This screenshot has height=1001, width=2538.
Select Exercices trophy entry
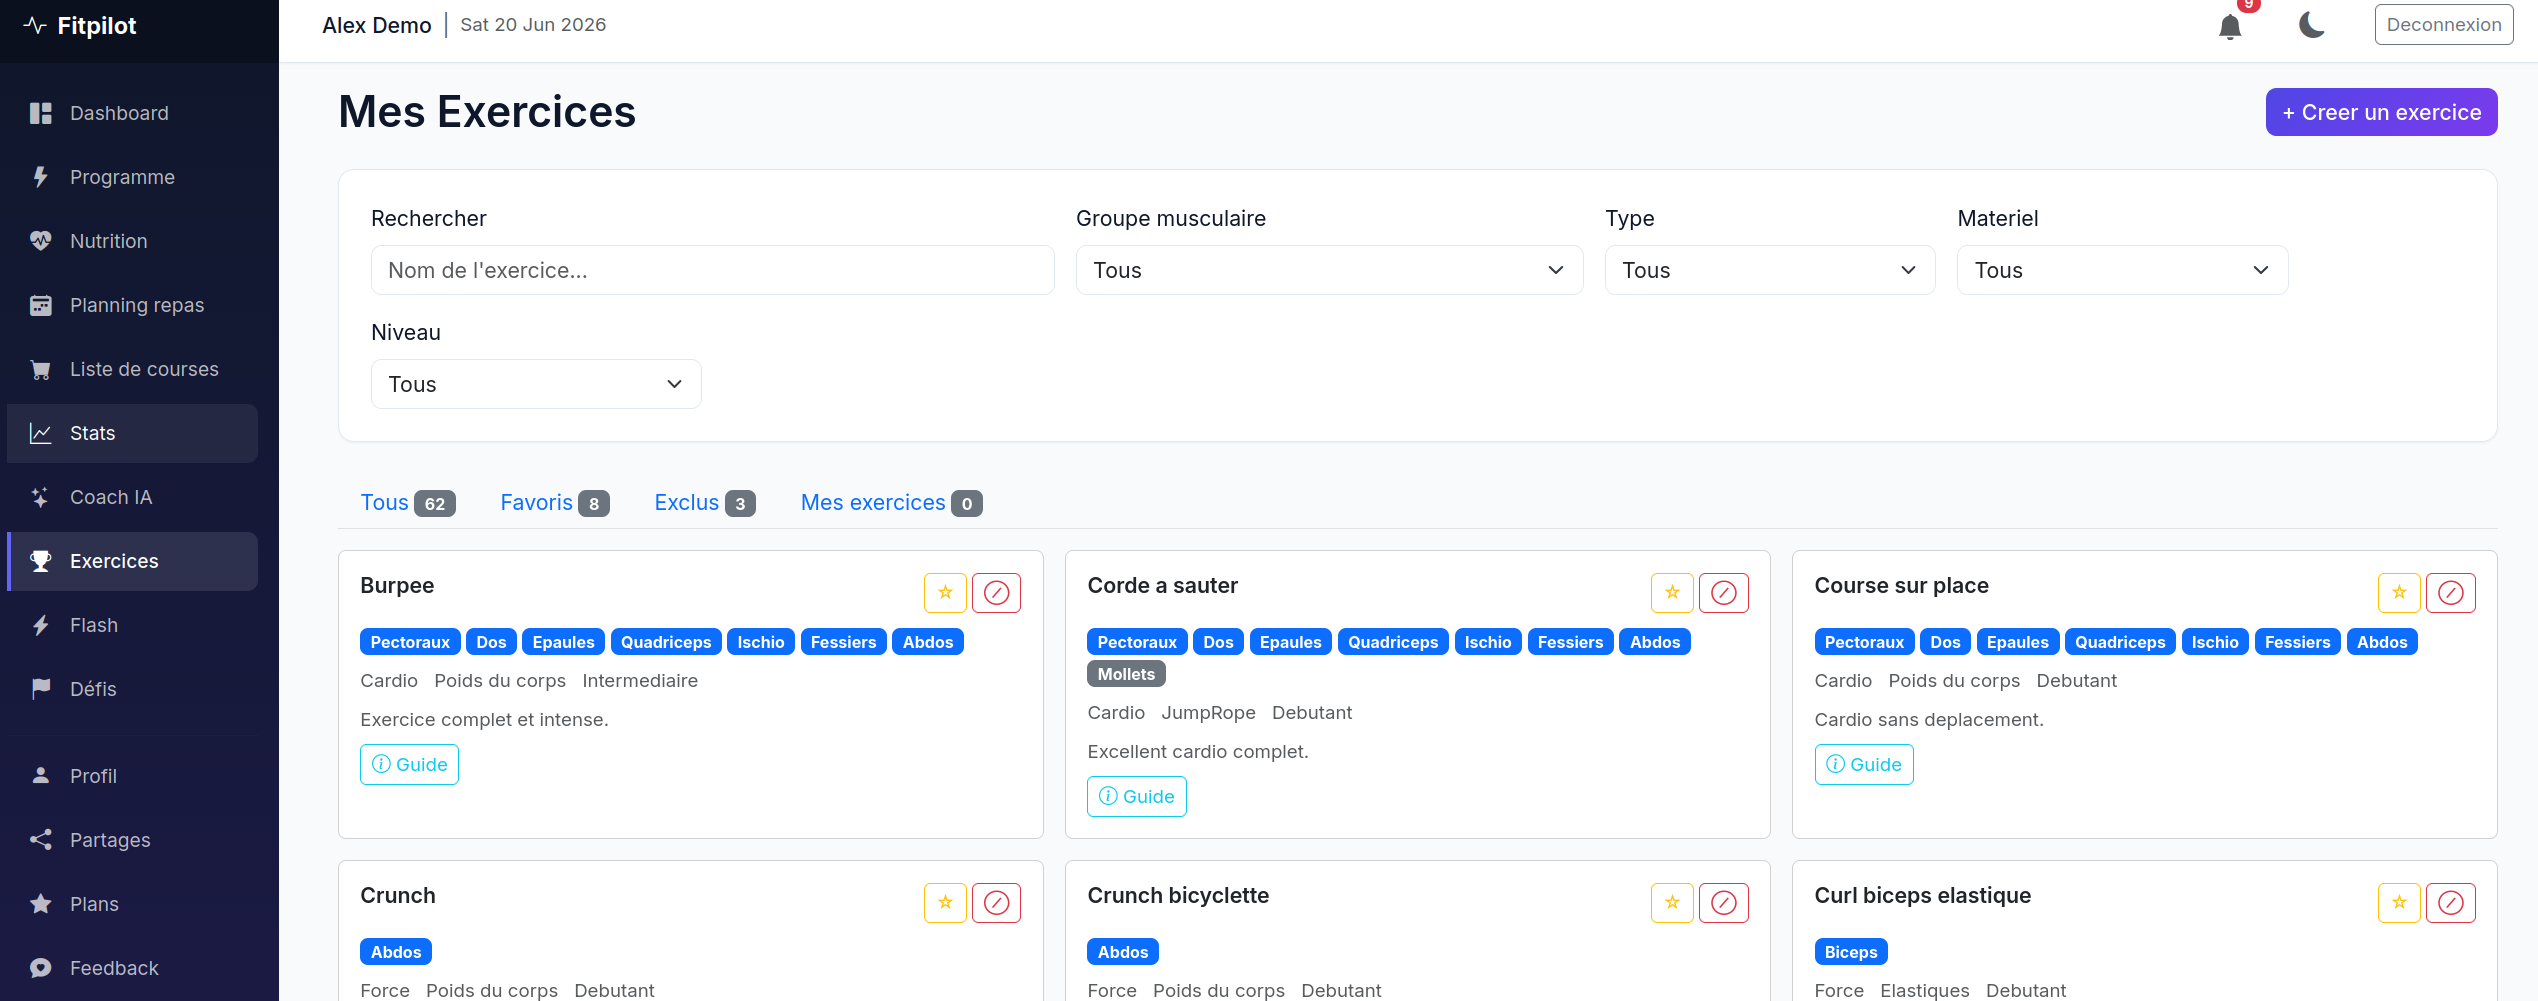(x=132, y=561)
